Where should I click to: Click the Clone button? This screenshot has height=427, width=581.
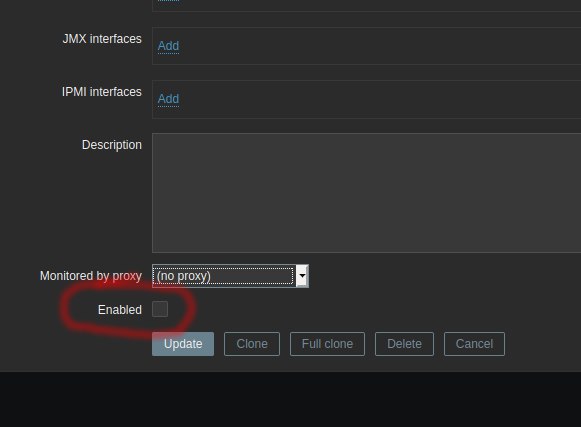tap(252, 344)
